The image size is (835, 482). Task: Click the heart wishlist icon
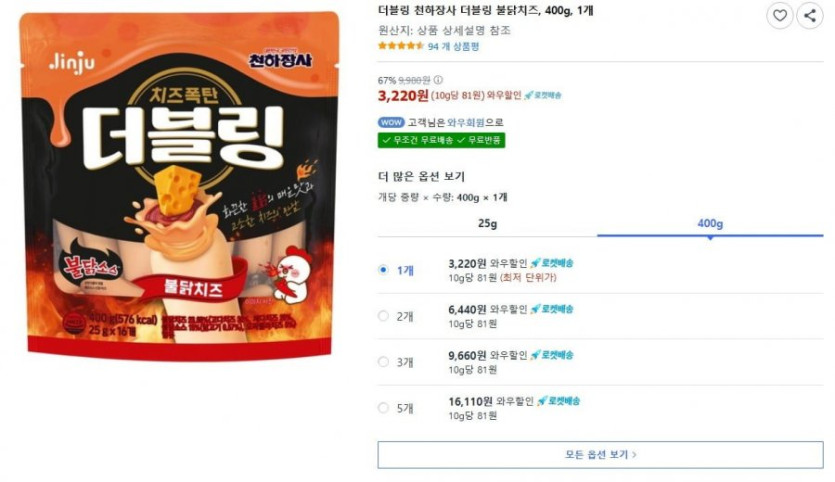click(x=780, y=15)
